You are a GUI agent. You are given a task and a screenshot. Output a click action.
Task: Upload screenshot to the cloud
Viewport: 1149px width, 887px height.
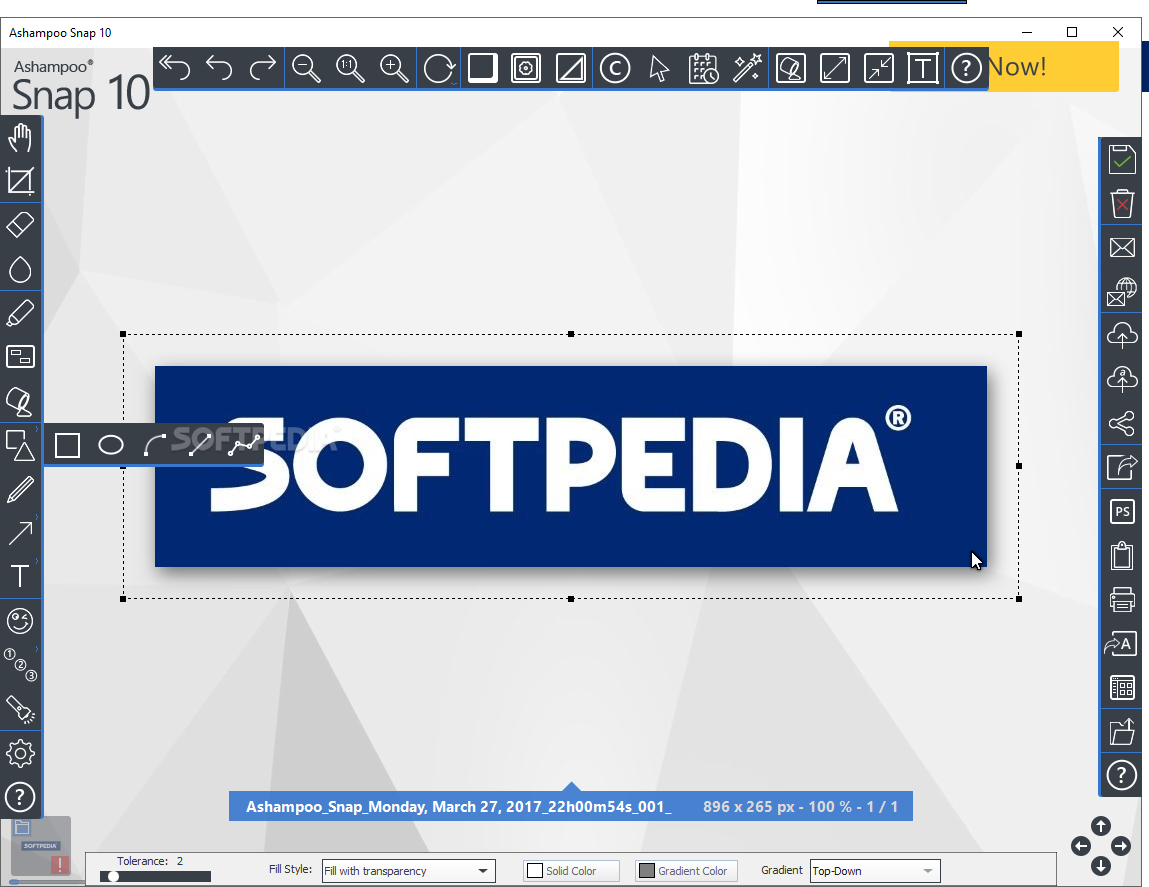[x=1122, y=335]
